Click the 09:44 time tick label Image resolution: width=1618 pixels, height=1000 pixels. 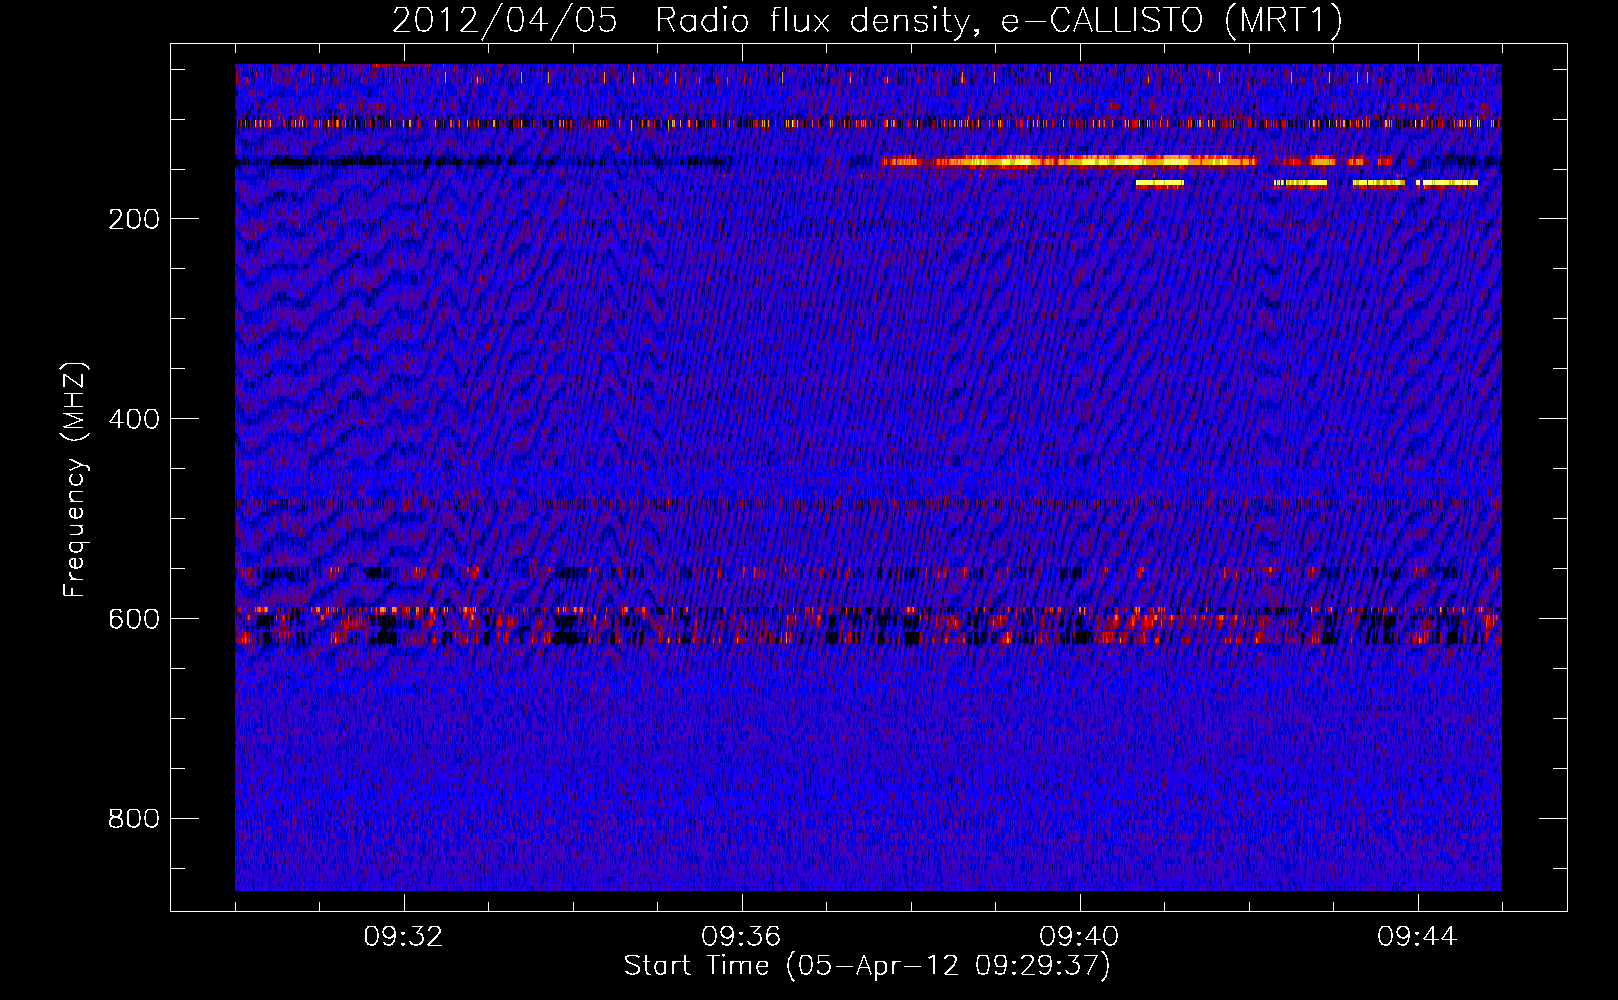tap(1417, 937)
